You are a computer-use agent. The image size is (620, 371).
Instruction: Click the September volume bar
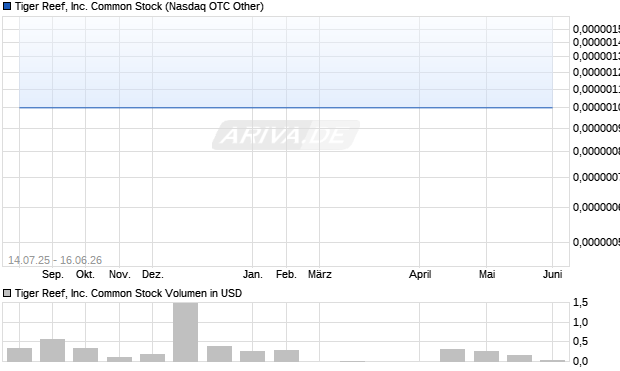53,350
